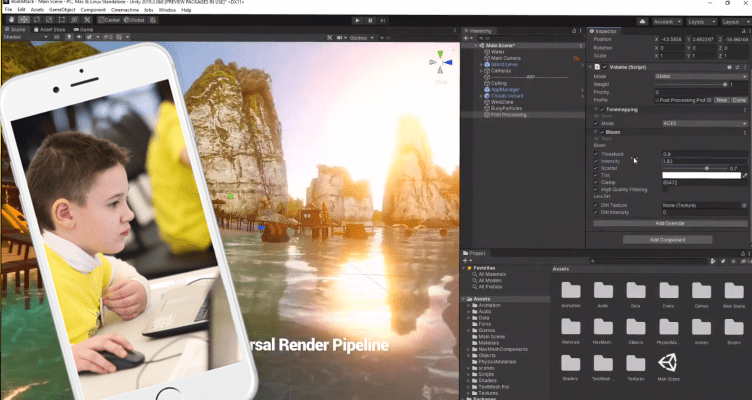Toggle 2D mode in Scene view

click(x=57, y=37)
